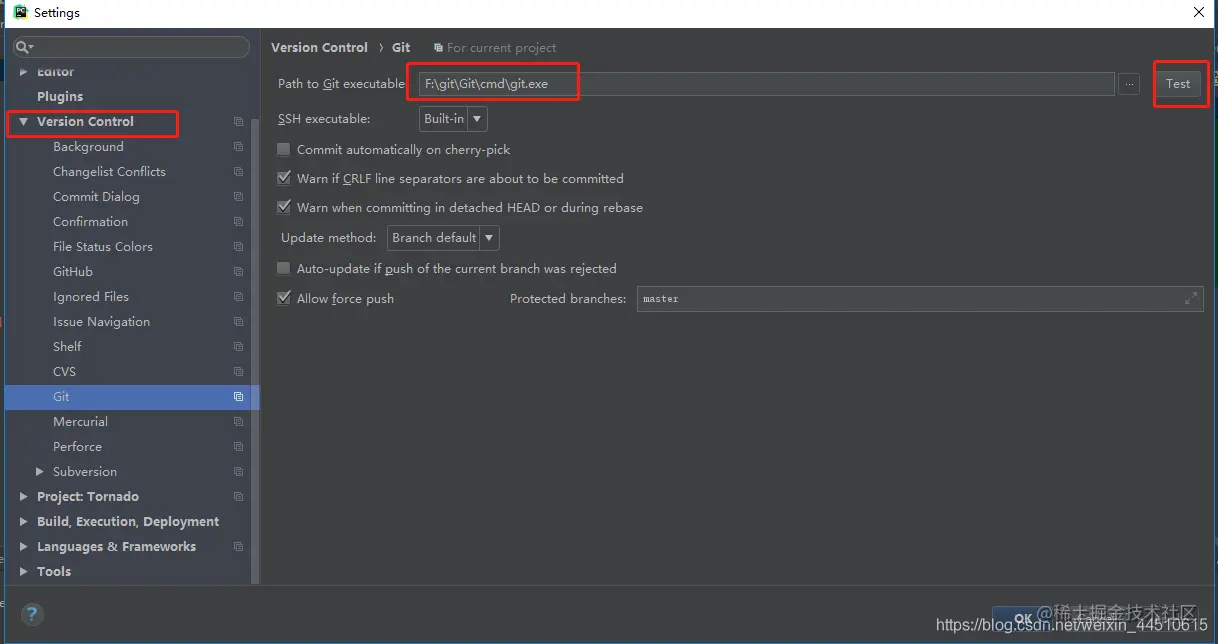Open Commit Dialog settings page
Viewport: 1218px width, 644px height.
(x=96, y=197)
